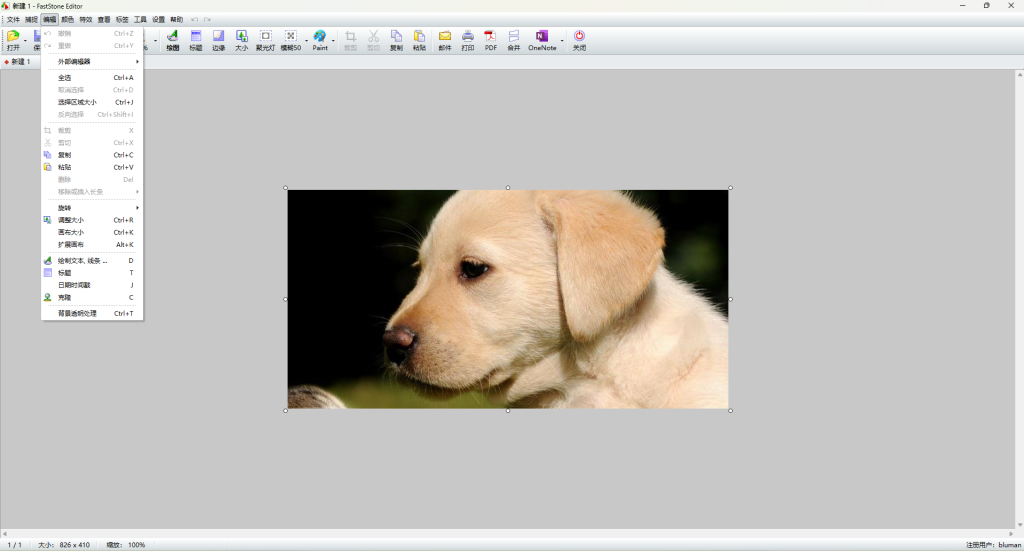Export as PDF using toolbar icon

(x=491, y=39)
